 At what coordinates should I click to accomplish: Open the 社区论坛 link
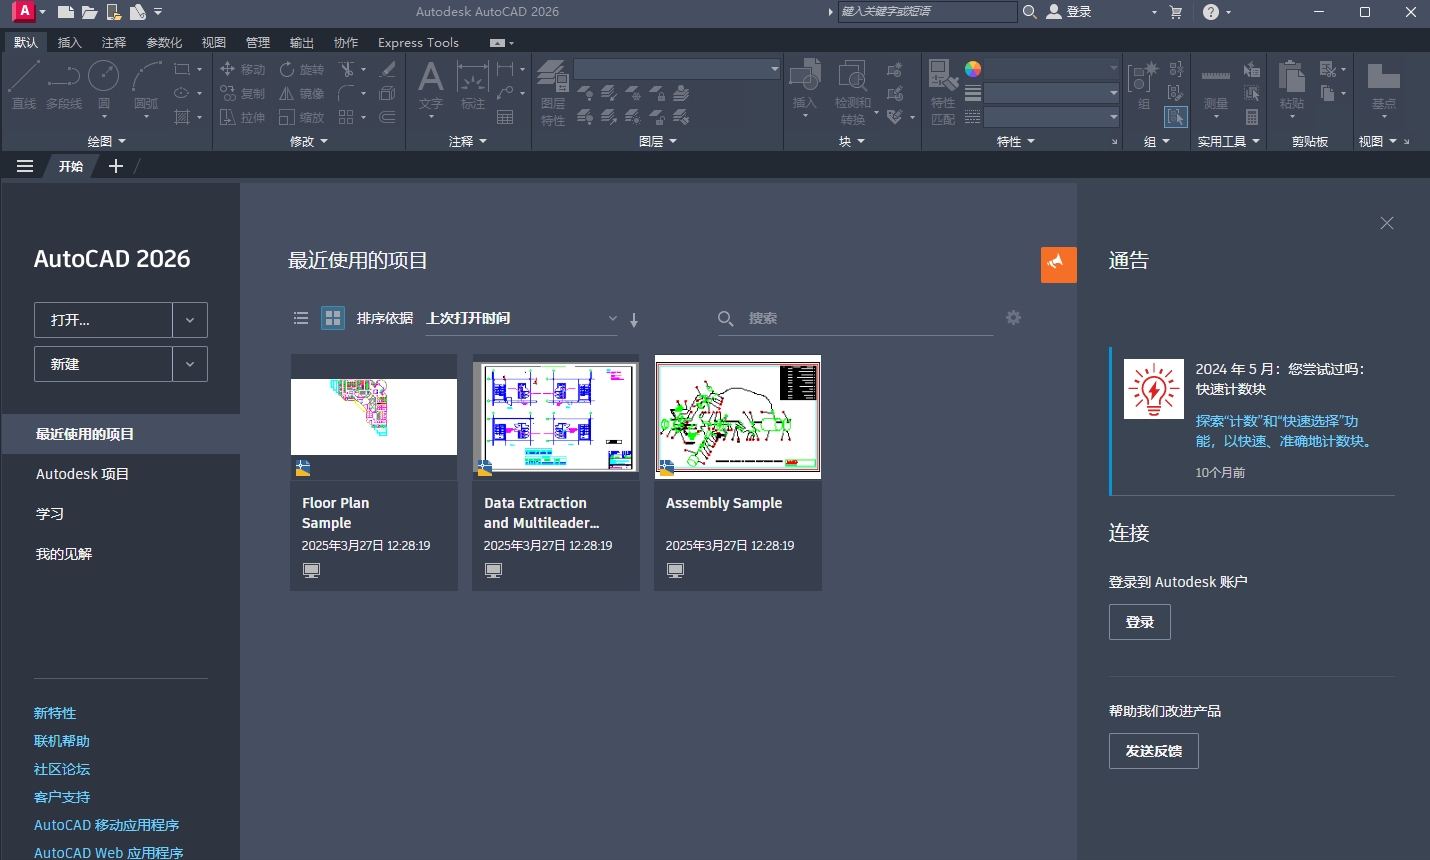click(61, 768)
